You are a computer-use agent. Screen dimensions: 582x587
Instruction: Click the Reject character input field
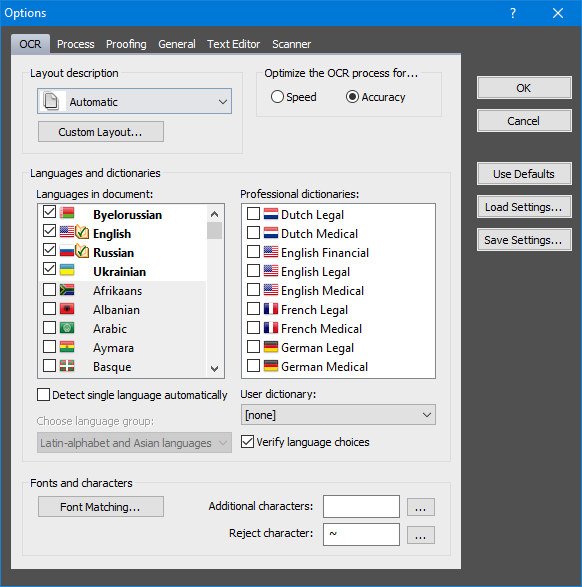[361, 534]
